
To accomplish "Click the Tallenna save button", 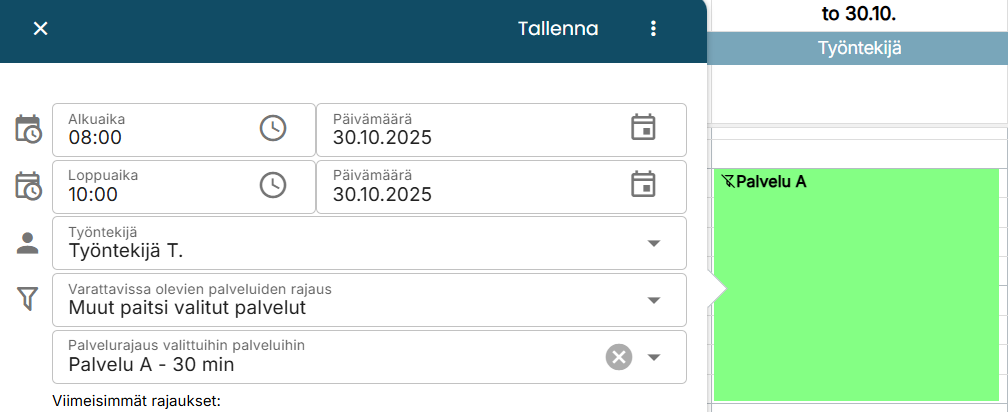I will click(x=558, y=29).
